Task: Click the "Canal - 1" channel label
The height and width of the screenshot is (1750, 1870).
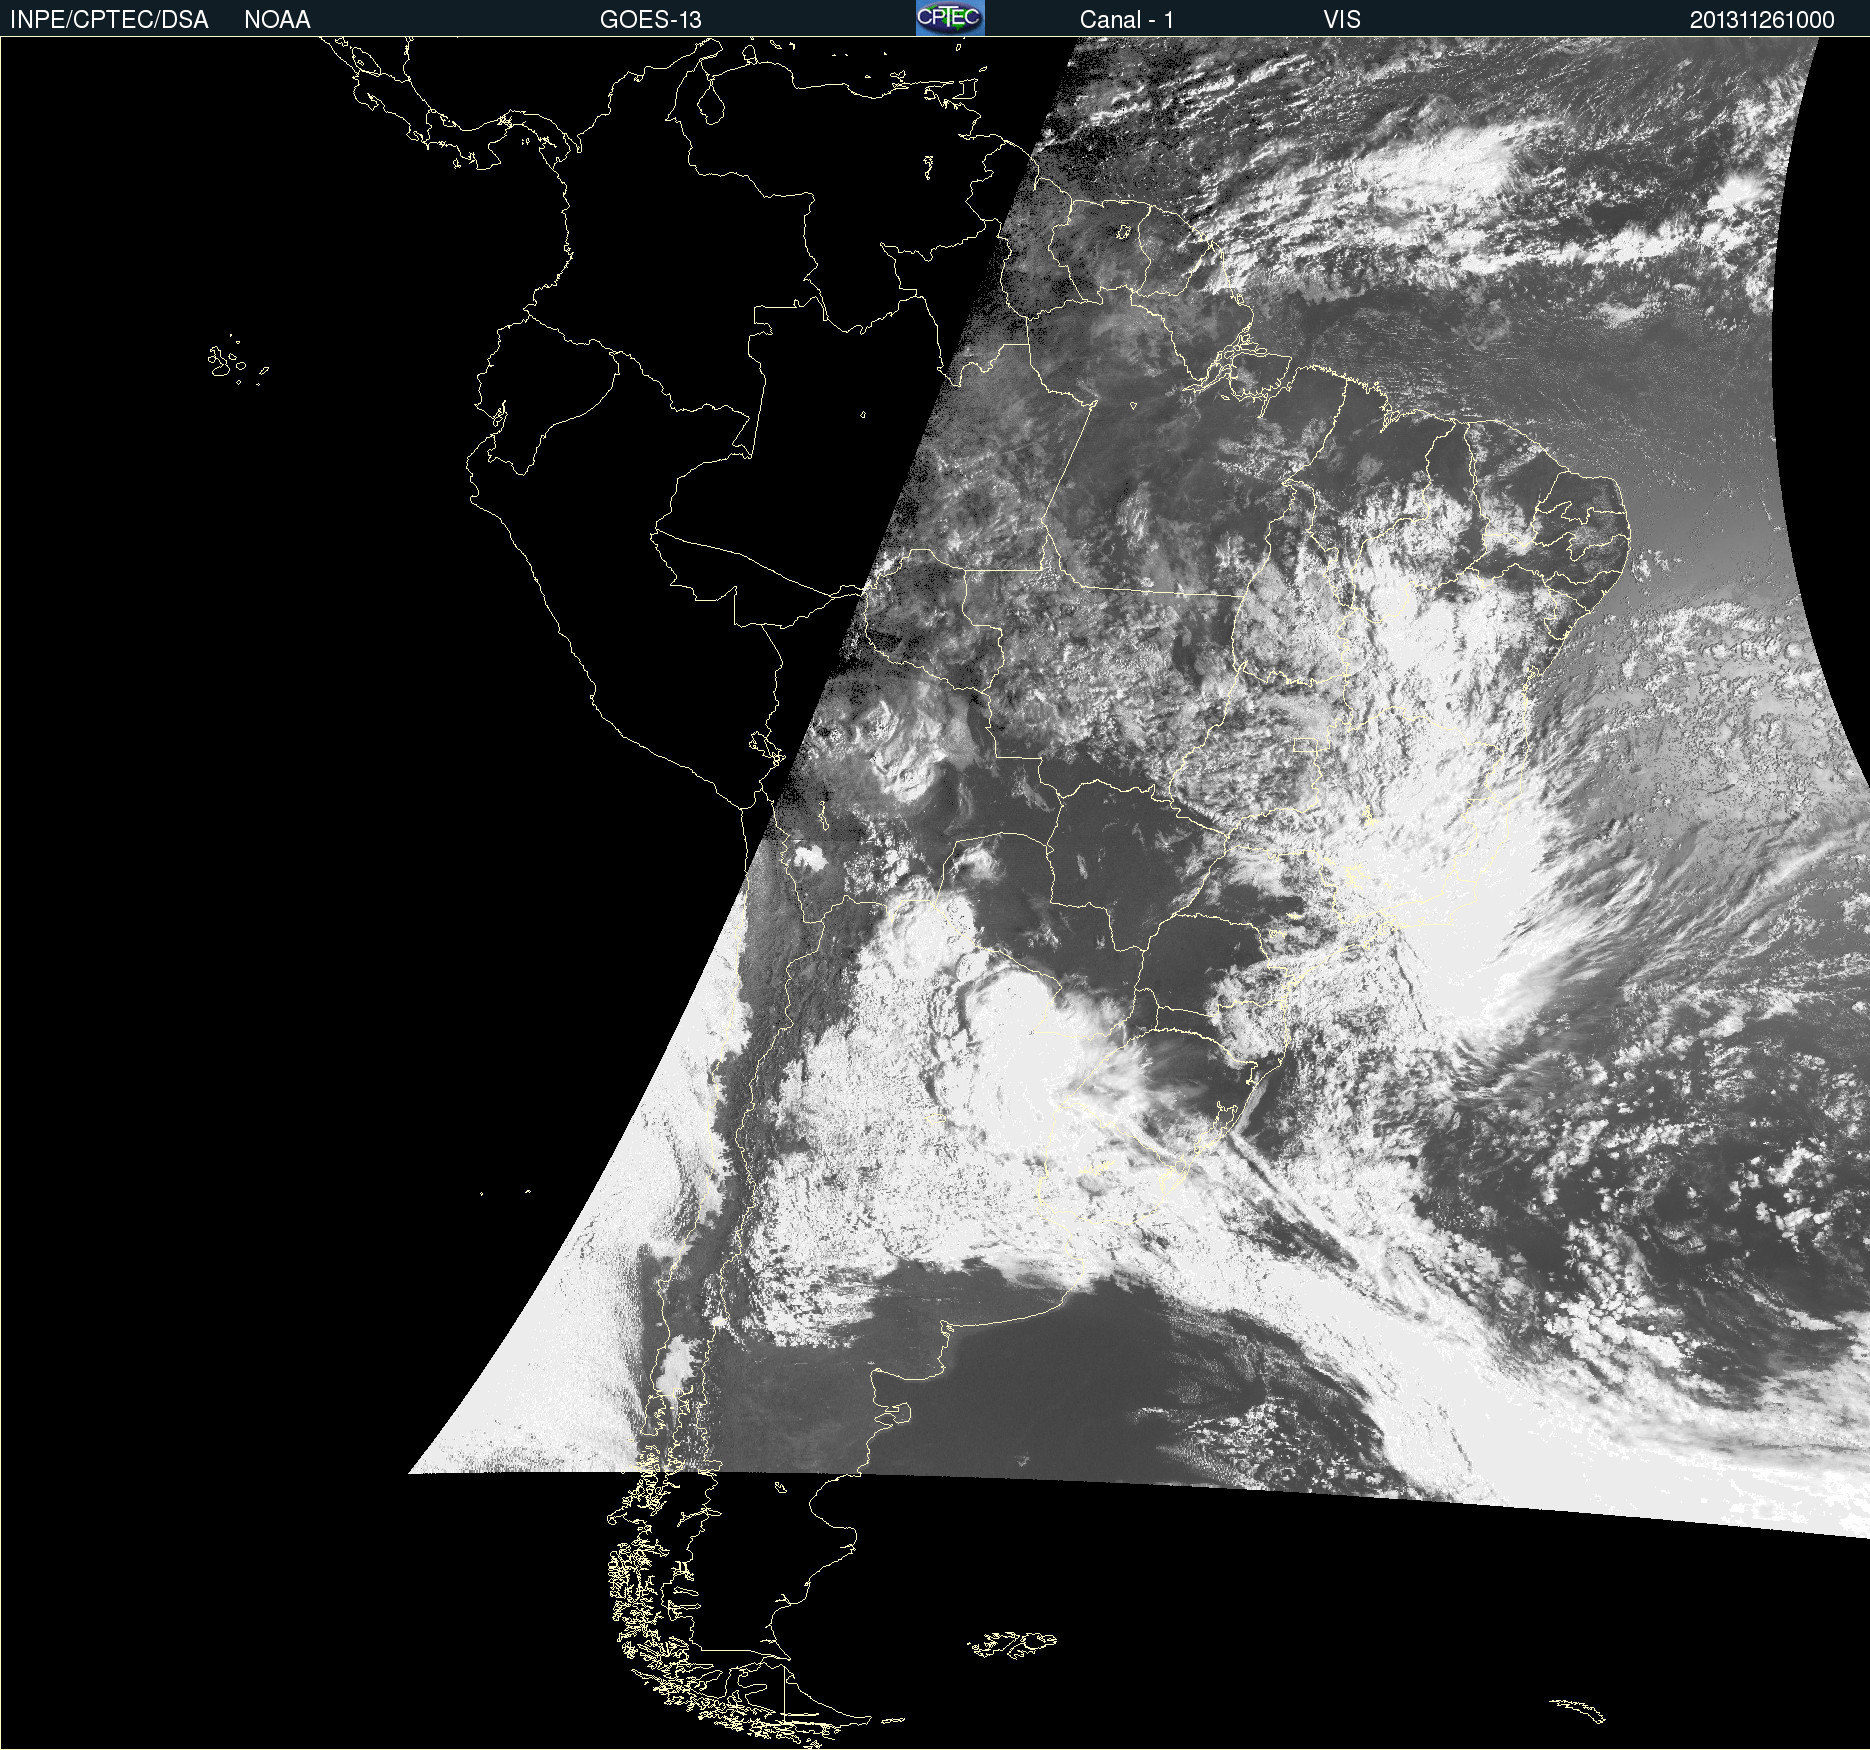Action: [1127, 20]
